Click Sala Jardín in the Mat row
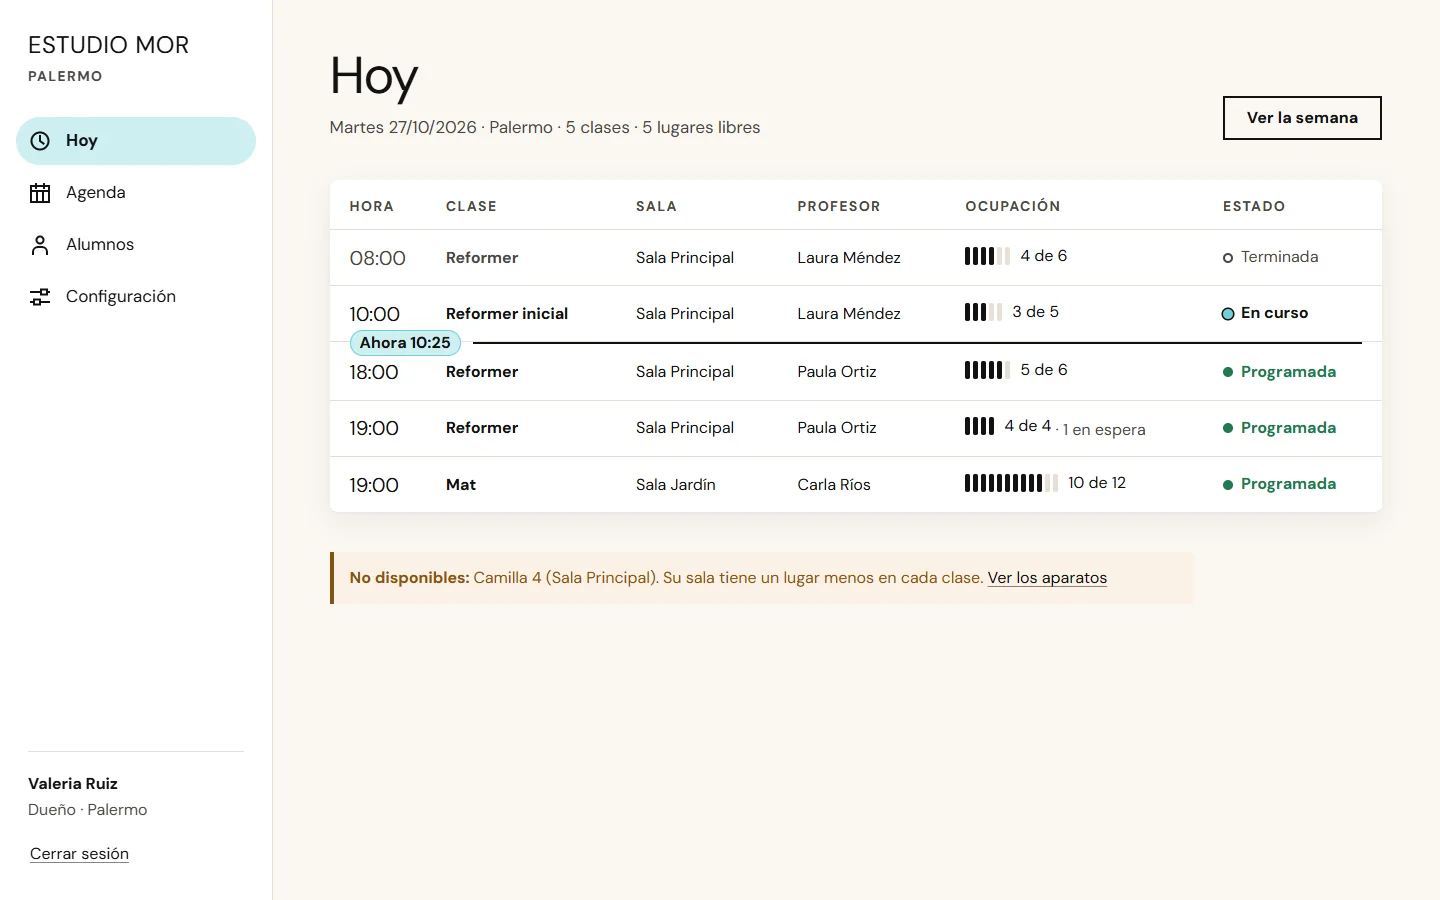The width and height of the screenshot is (1440, 900). point(676,485)
